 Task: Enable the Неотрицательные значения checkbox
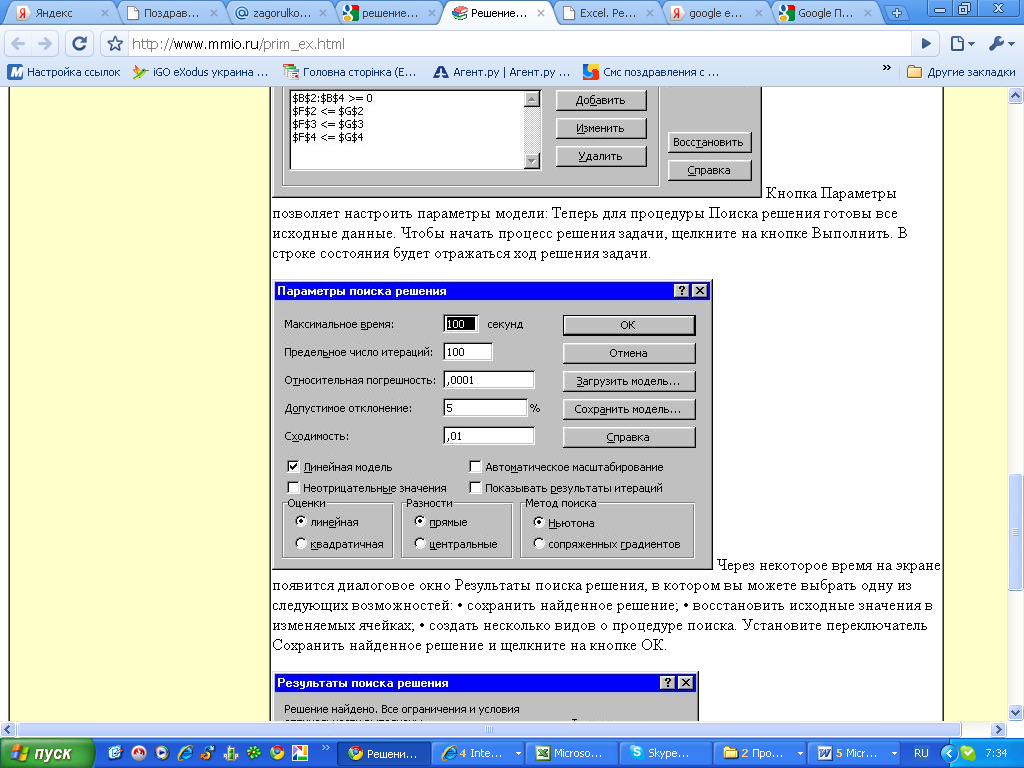(x=293, y=487)
